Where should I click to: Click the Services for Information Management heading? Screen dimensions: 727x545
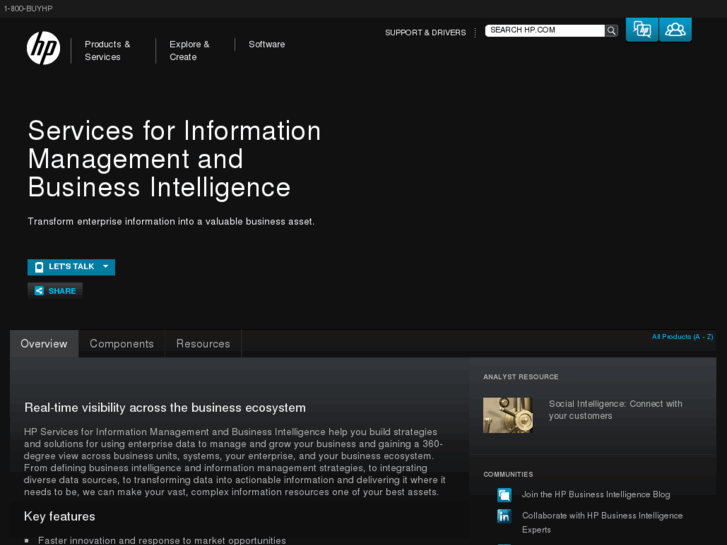tap(174, 159)
